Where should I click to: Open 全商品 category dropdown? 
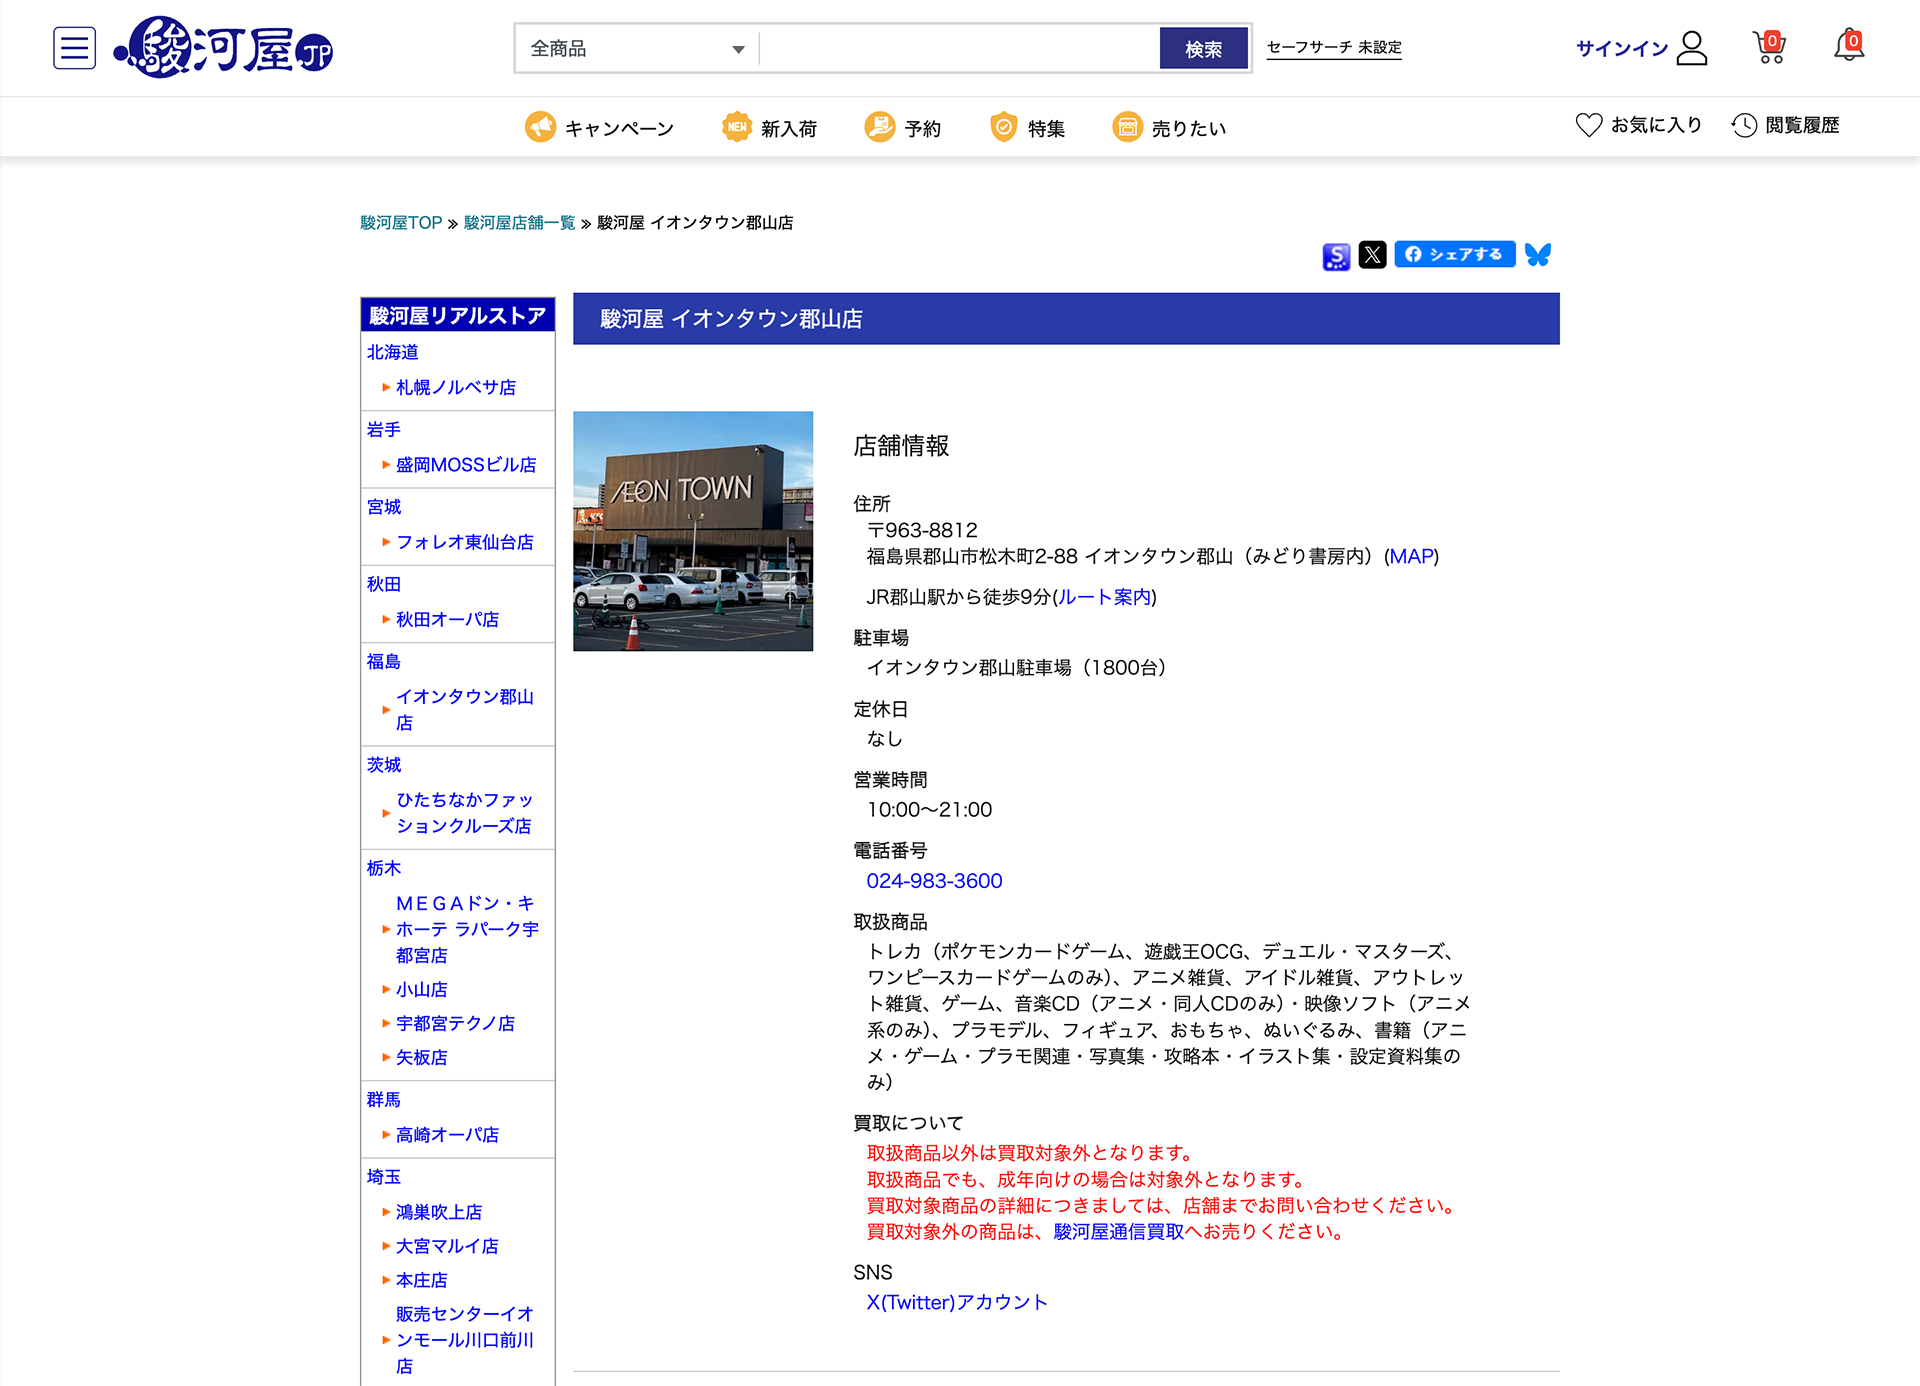tap(637, 49)
